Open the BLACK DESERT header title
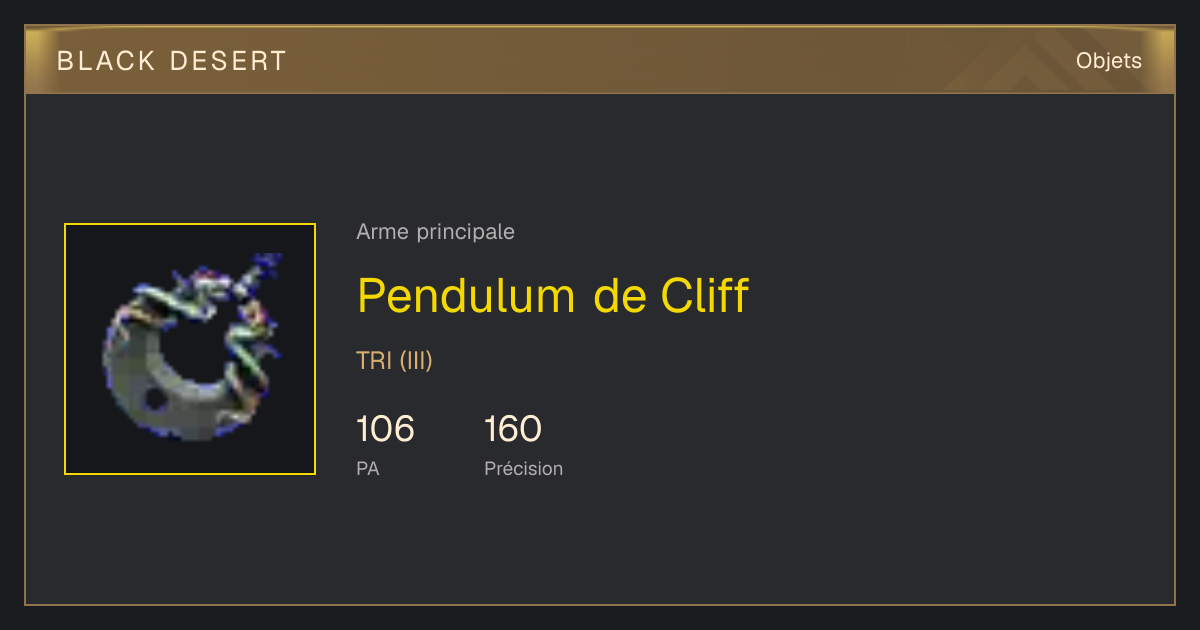Viewport: 1200px width, 630px height. 172,61
